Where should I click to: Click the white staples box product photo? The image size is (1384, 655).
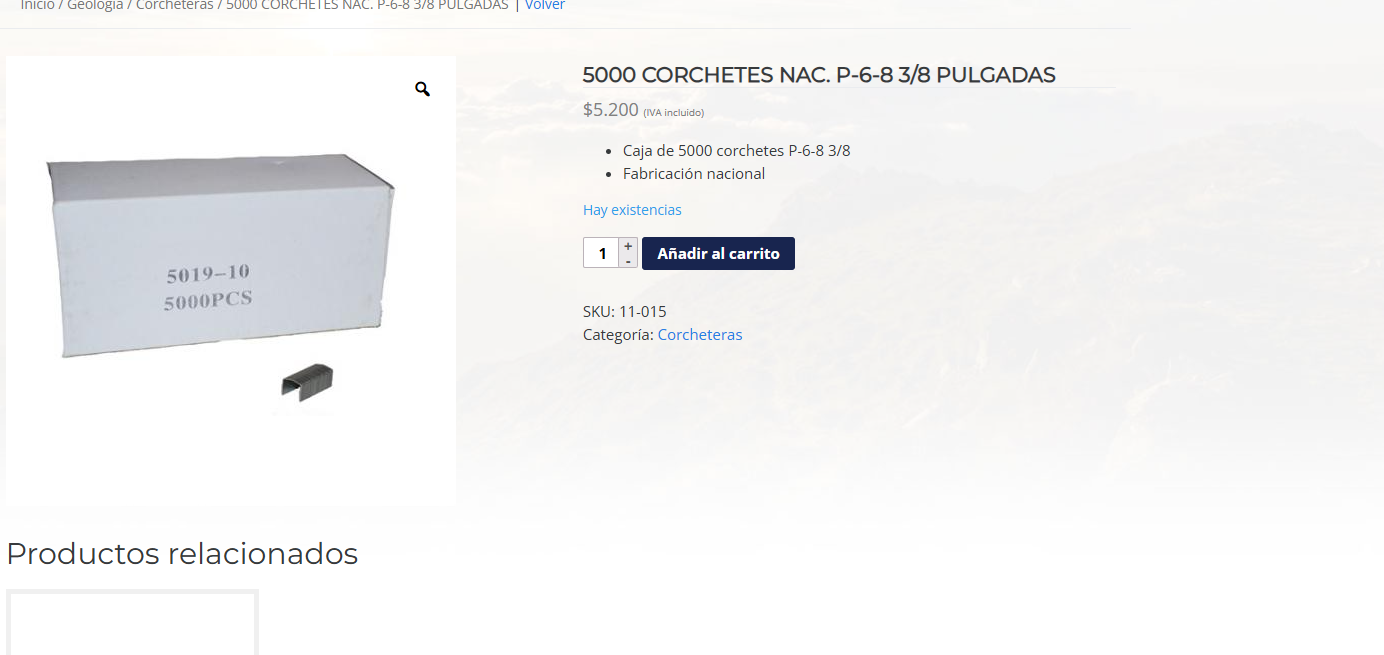pyautogui.click(x=222, y=256)
